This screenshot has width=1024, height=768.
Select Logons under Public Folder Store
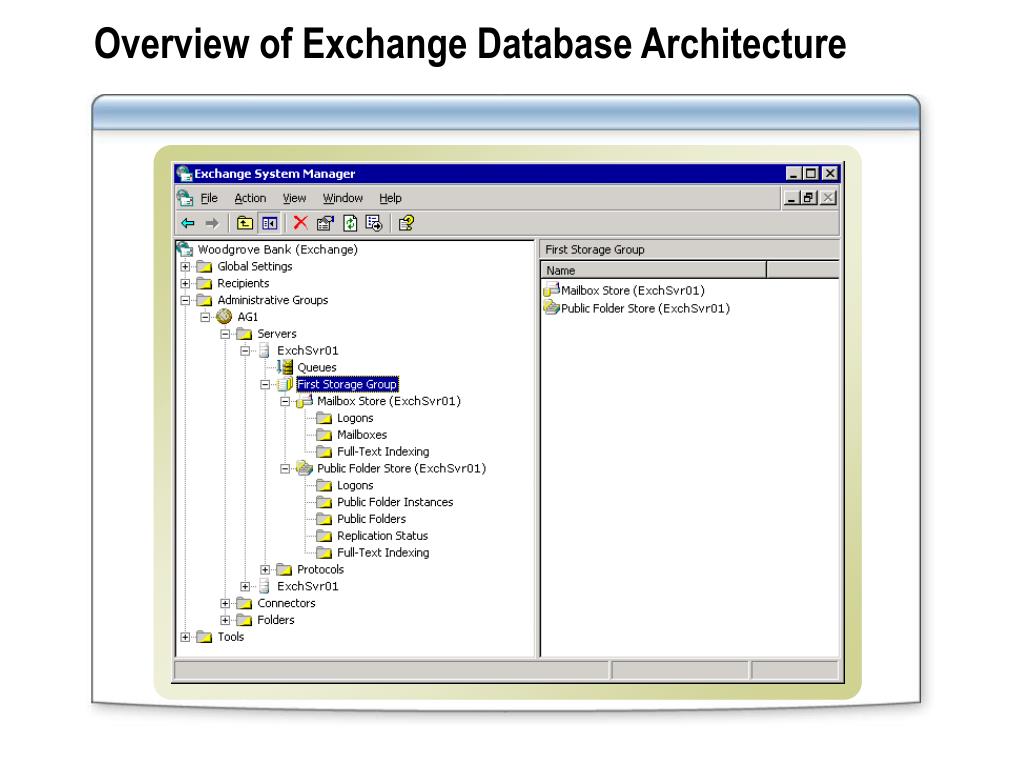355,485
